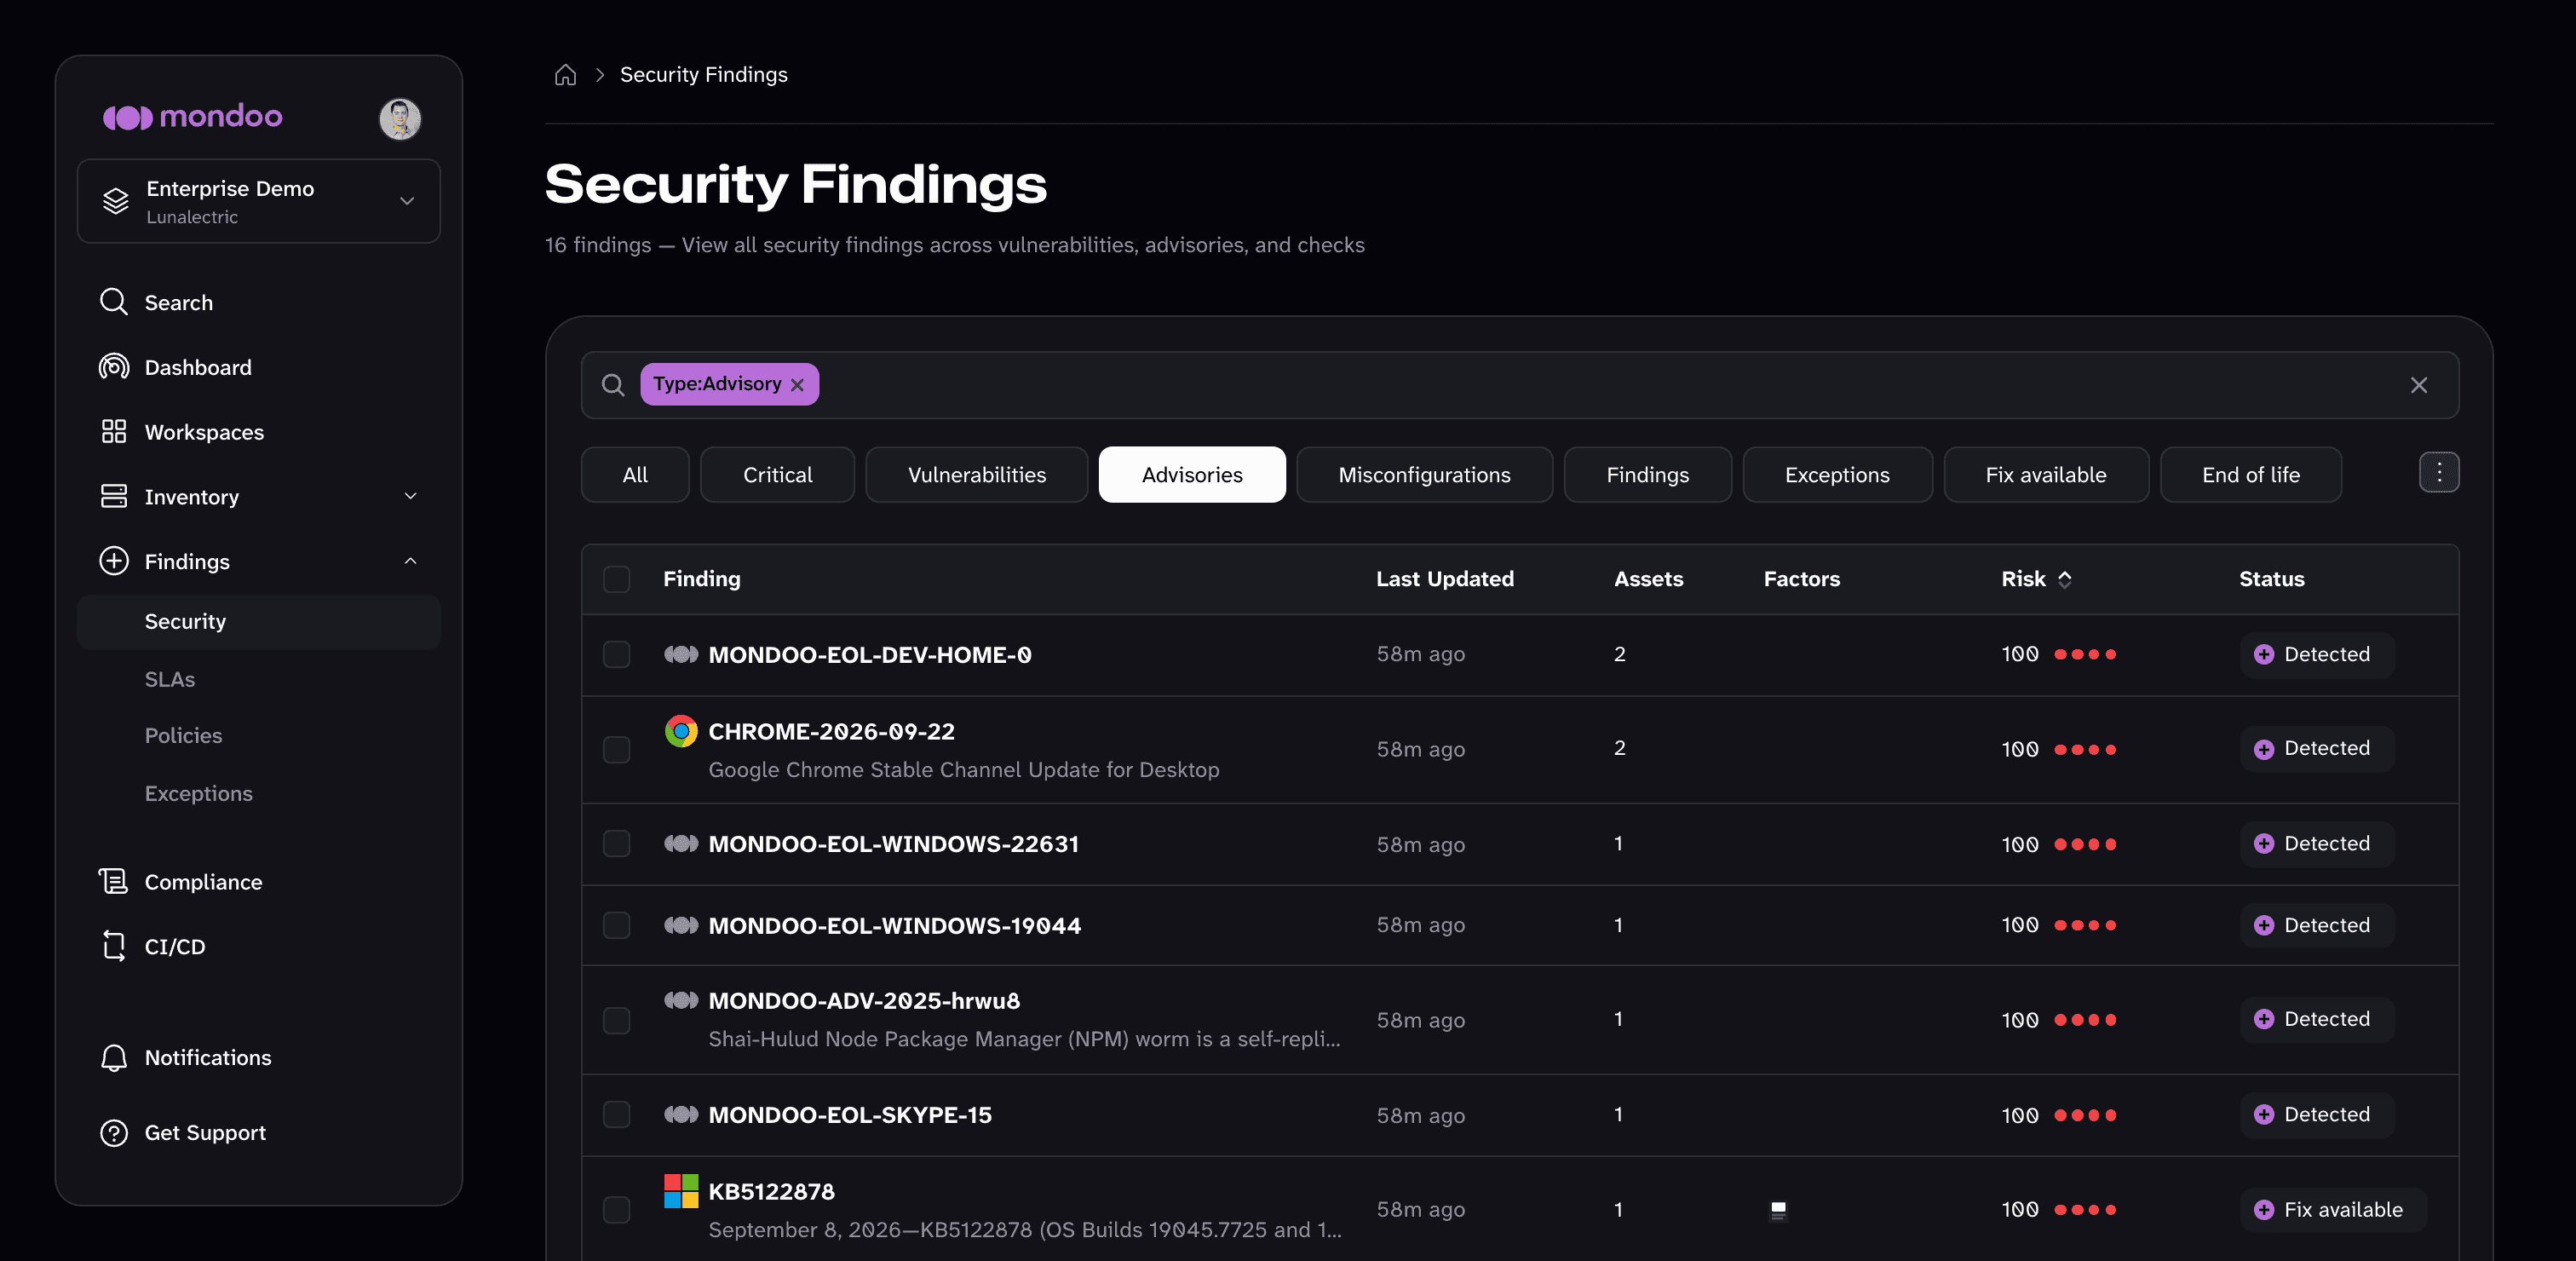Click the Fix available status for KB5122878
This screenshot has height=1261, width=2576.
pyautogui.click(x=2332, y=1210)
